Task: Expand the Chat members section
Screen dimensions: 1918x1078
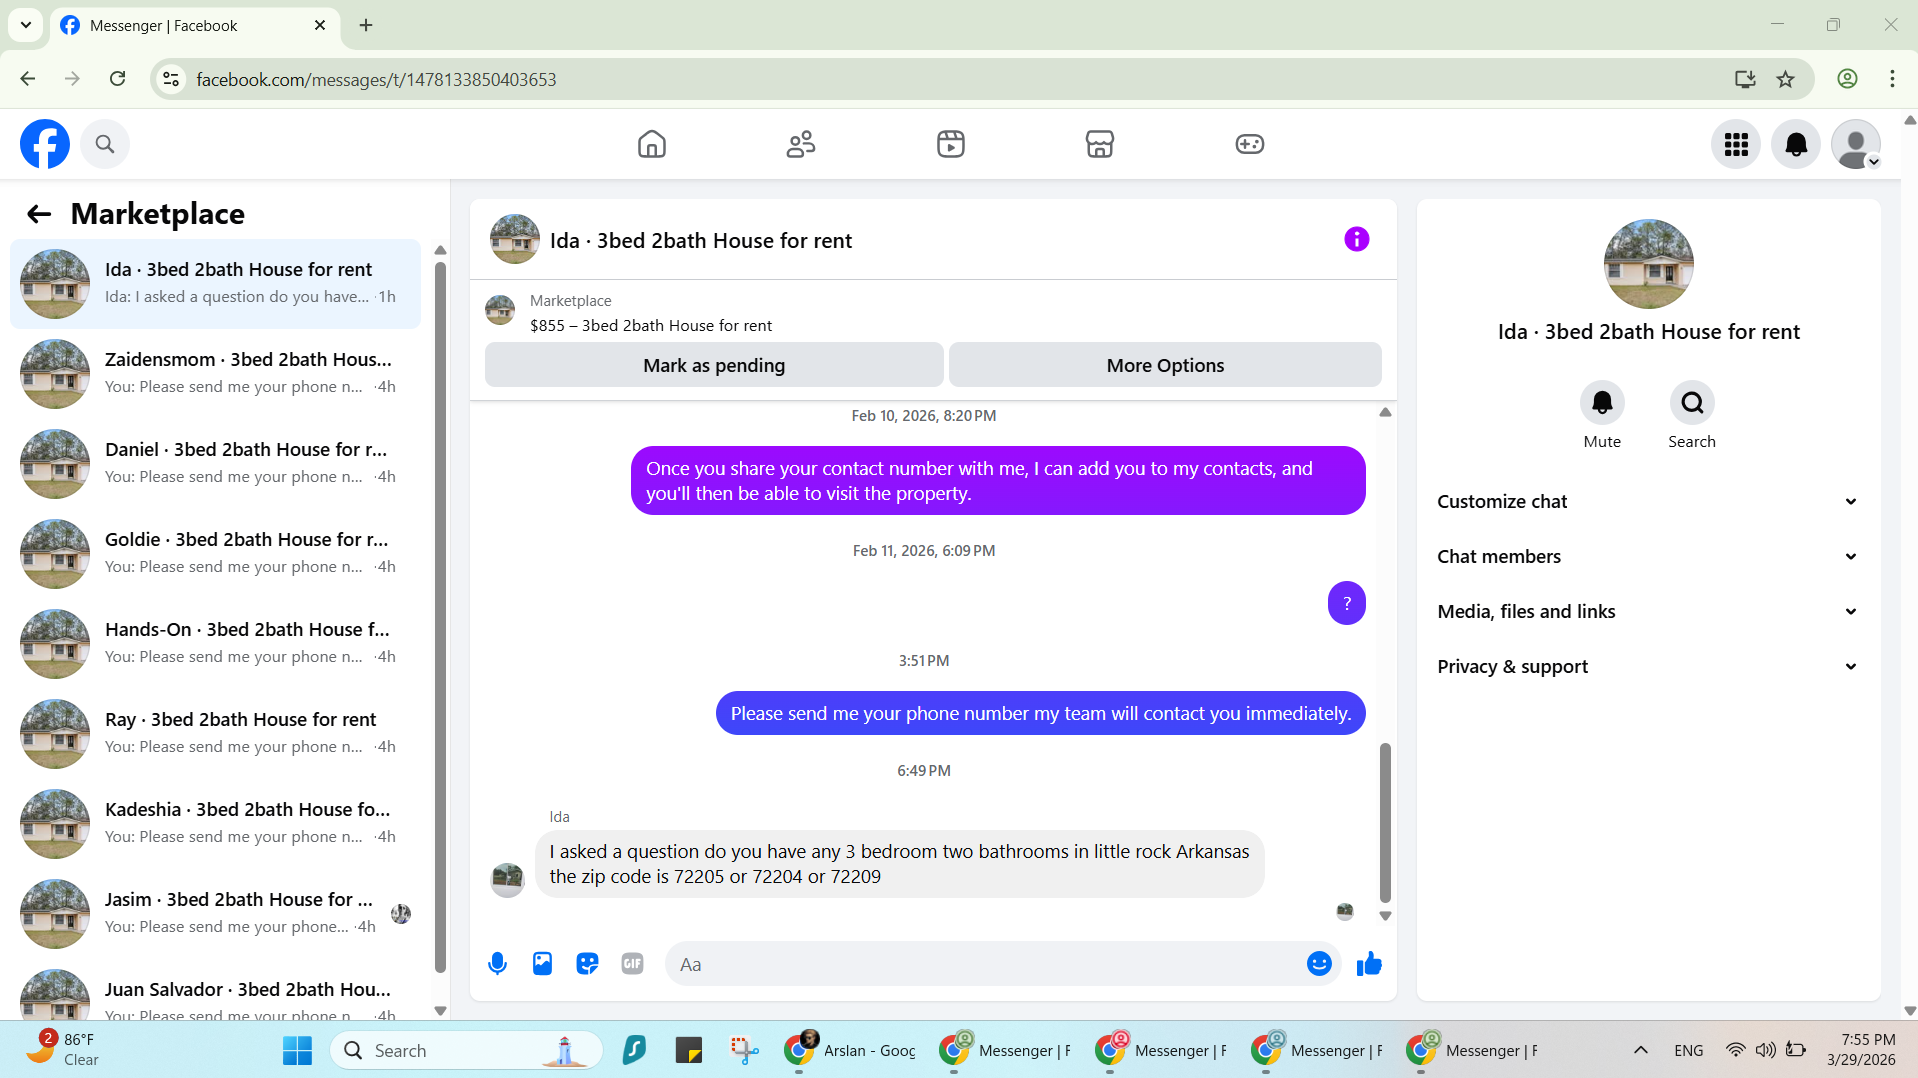Action: click(1648, 557)
